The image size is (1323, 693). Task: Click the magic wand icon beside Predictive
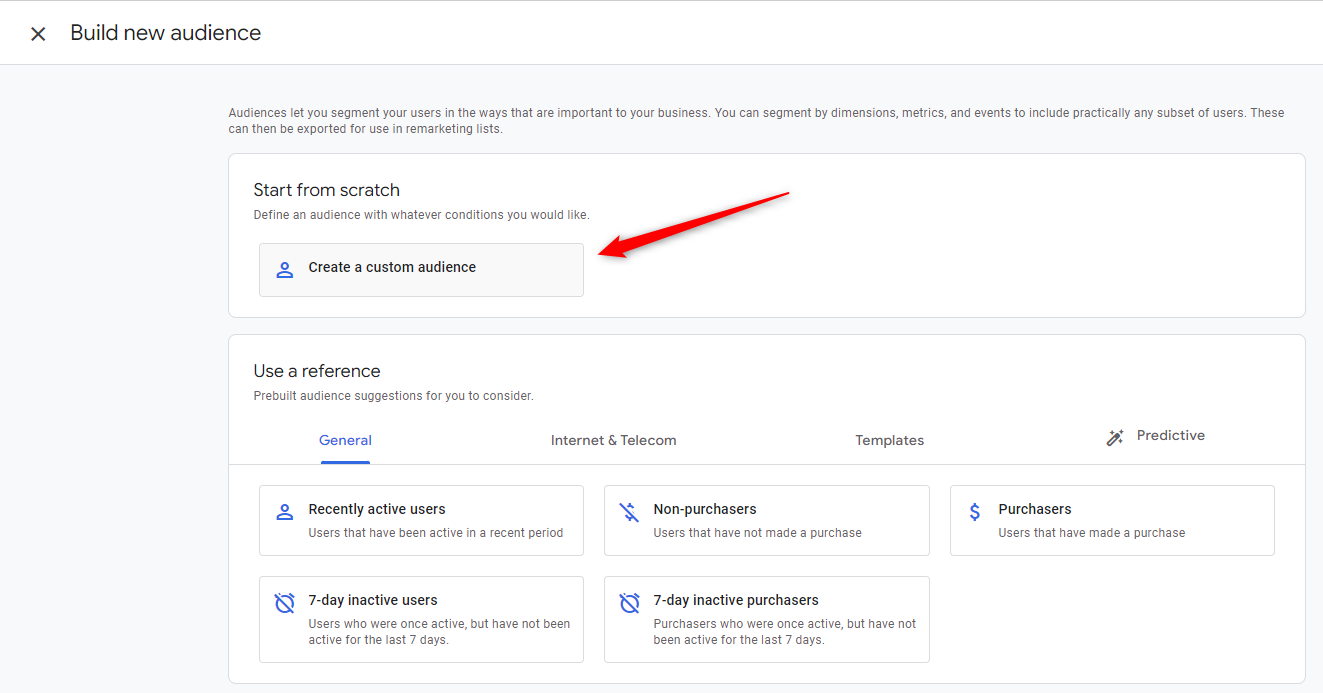click(x=1115, y=437)
